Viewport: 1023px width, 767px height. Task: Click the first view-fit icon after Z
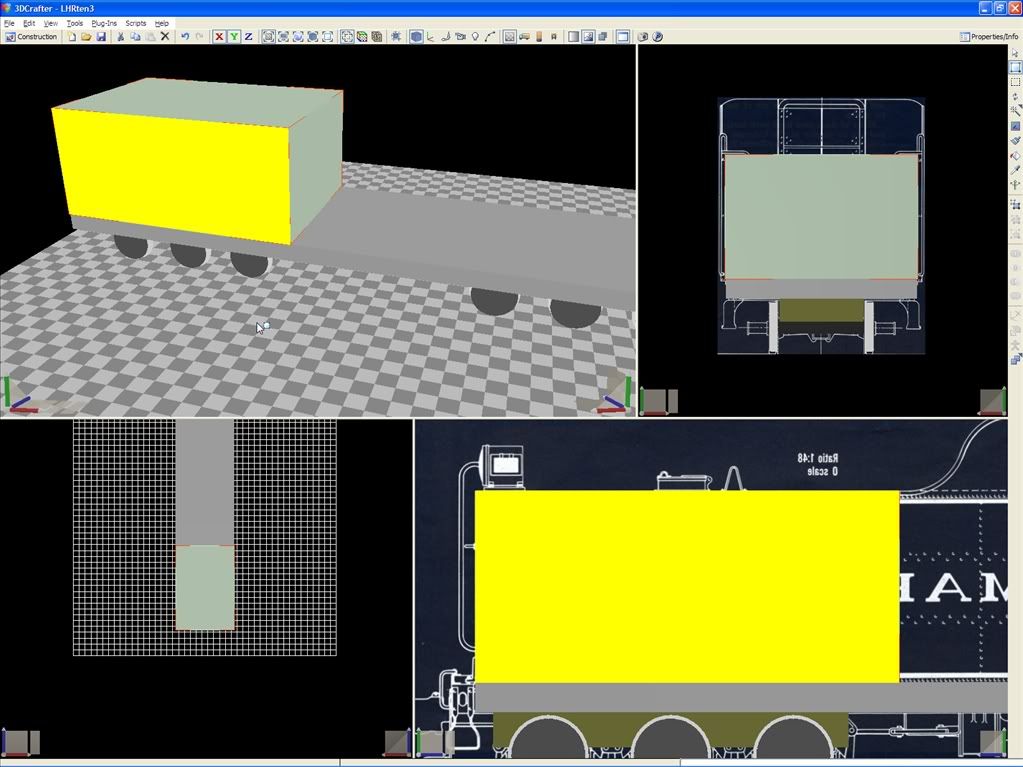pos(268,37)
